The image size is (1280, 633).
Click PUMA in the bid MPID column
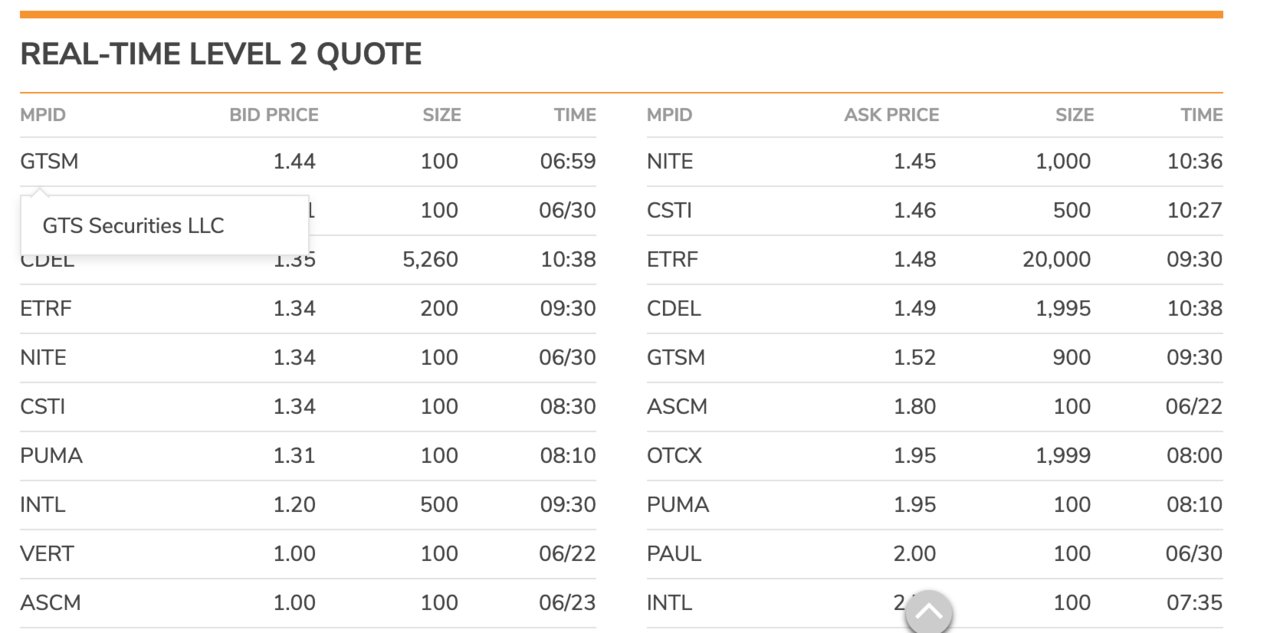(x=51, y=455)
